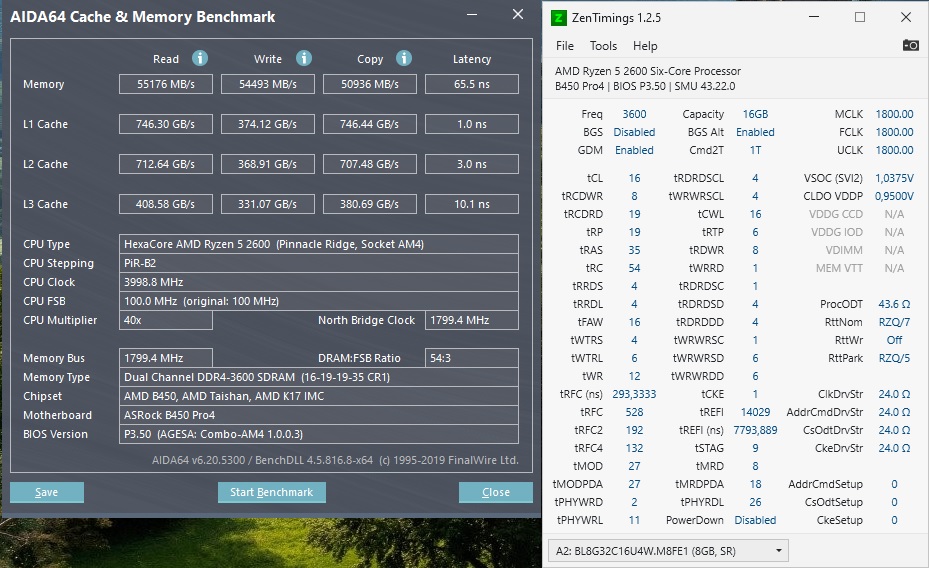Click the Save button in AIDA64
This screenshot has height=568, width=929.
(x=47, y=492)
